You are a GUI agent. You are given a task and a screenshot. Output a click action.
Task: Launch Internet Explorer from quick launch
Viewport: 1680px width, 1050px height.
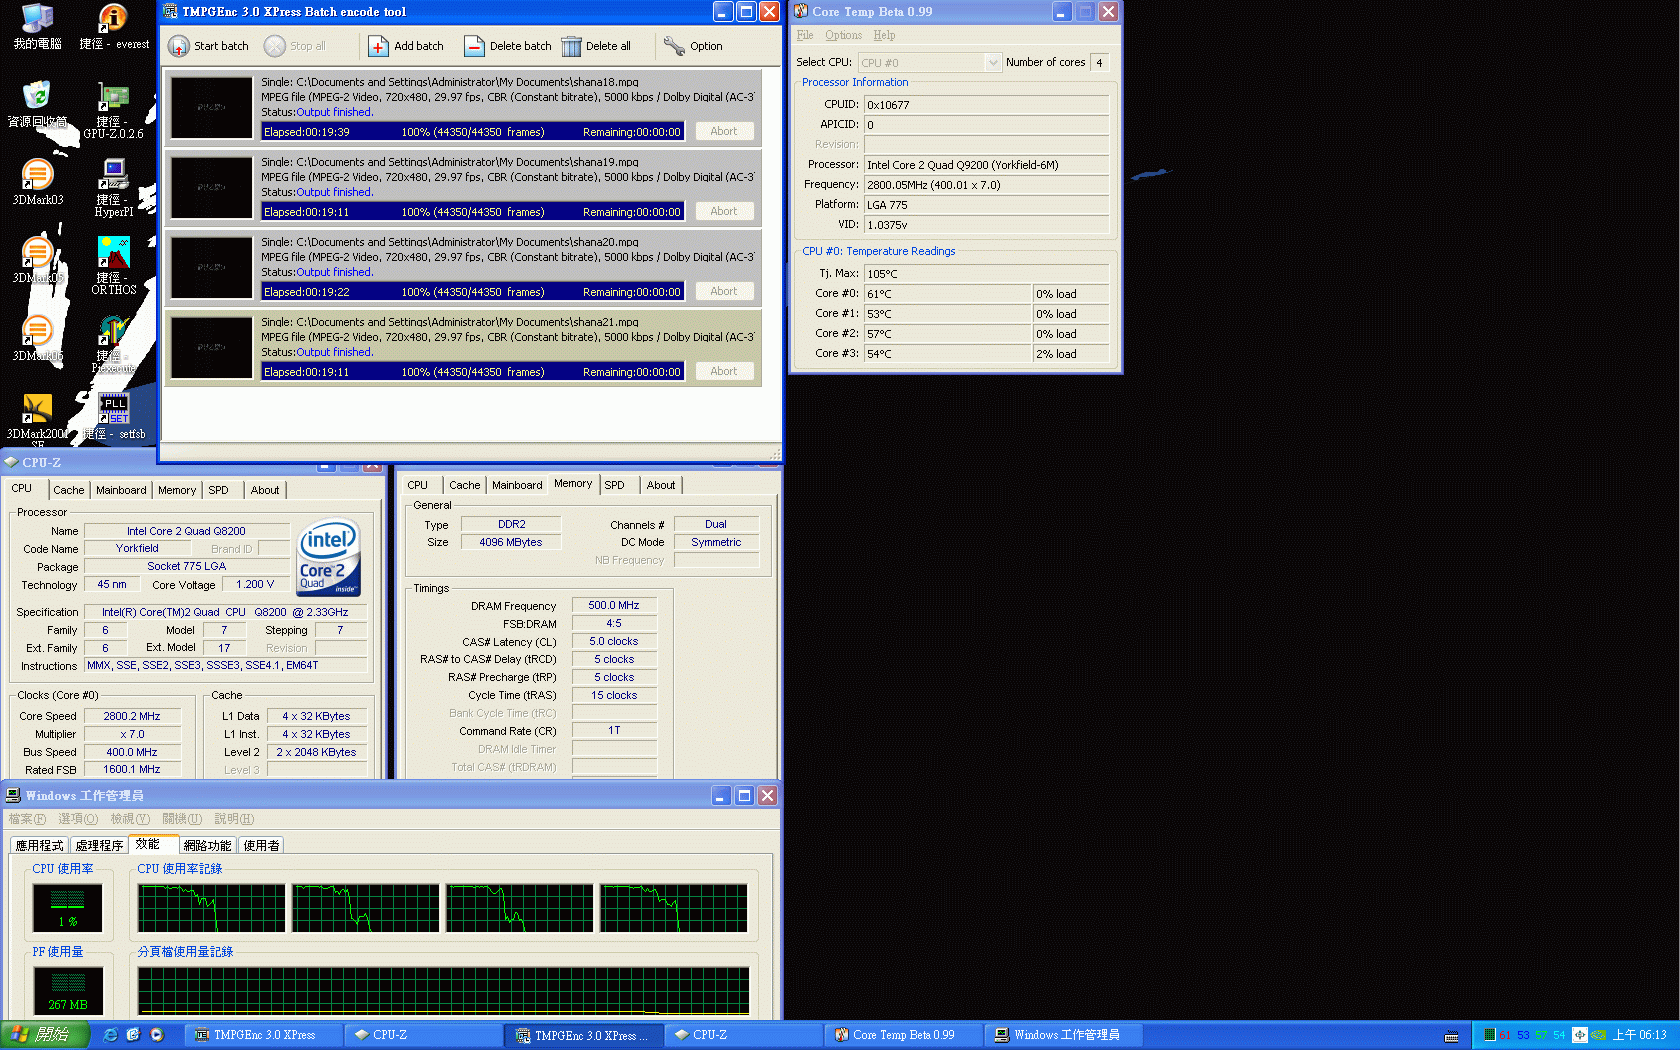pos(111,1035)
